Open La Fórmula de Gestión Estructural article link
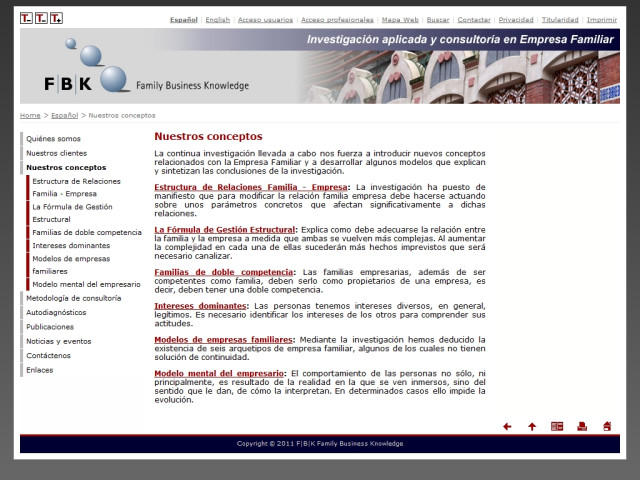640x480 pixels. pyautogui.click(x=225, y=229)
